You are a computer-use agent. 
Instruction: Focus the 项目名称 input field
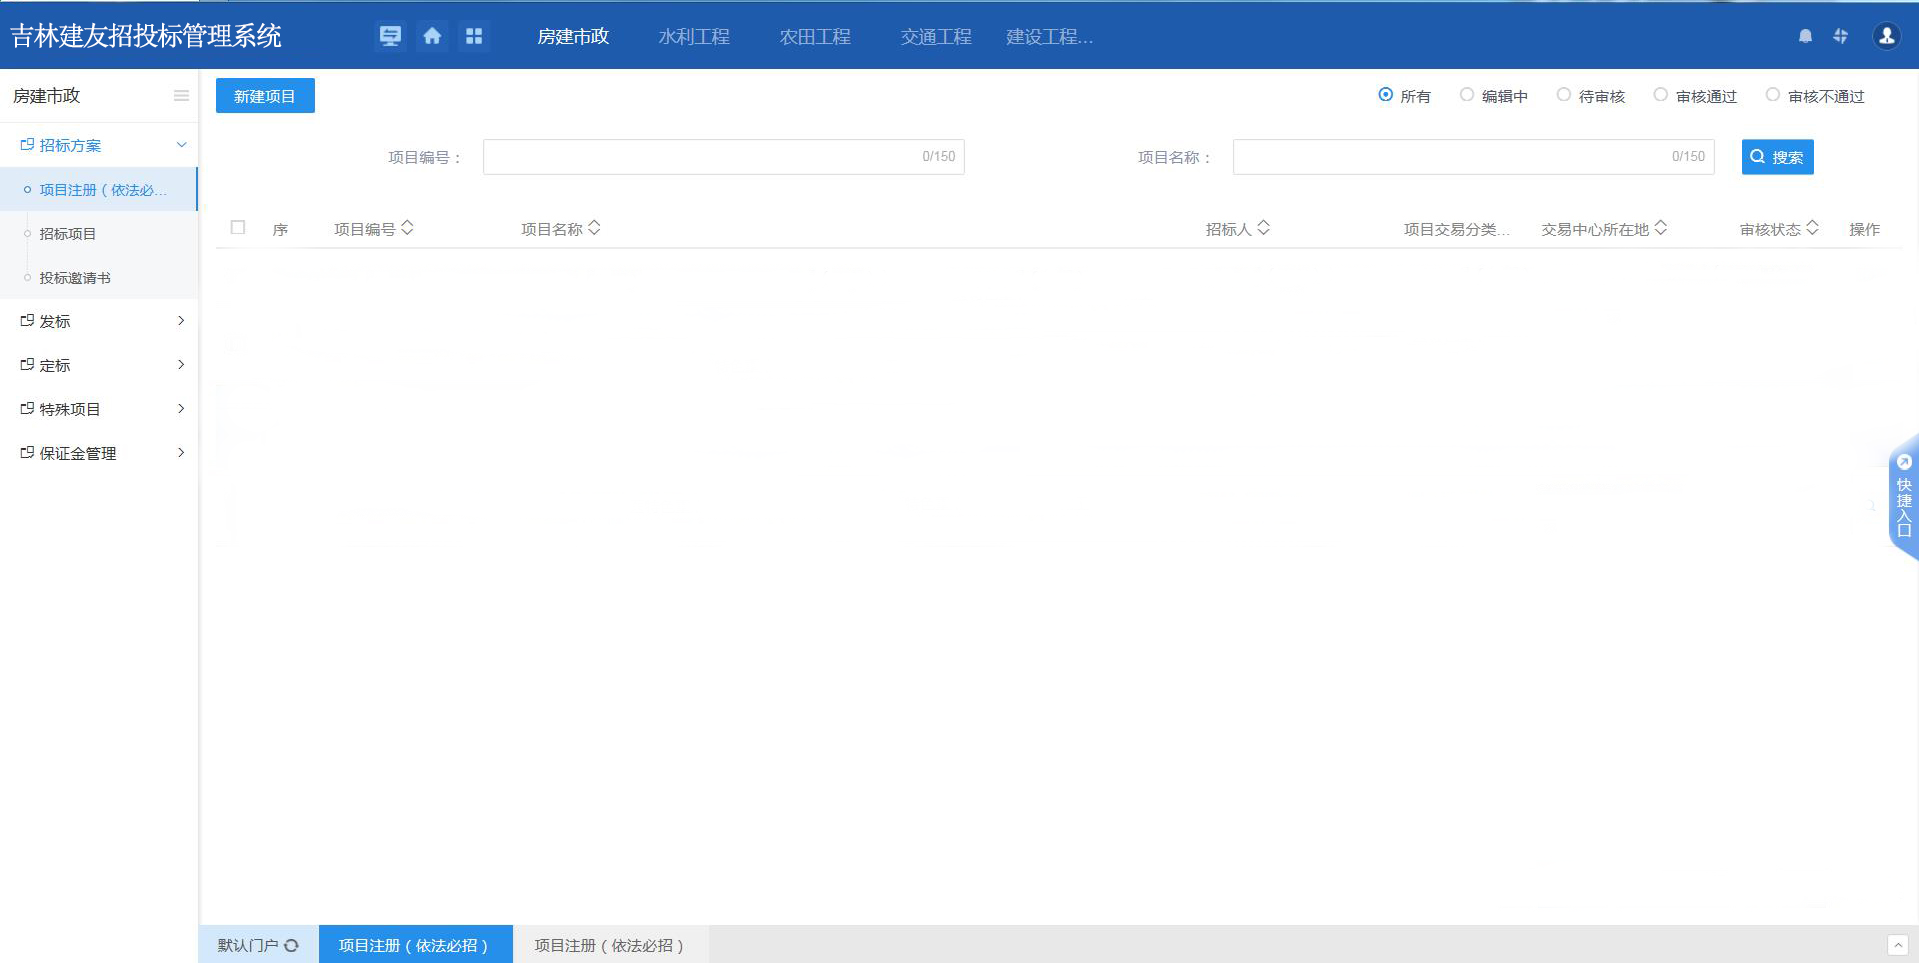click(x=1473, y=157)
